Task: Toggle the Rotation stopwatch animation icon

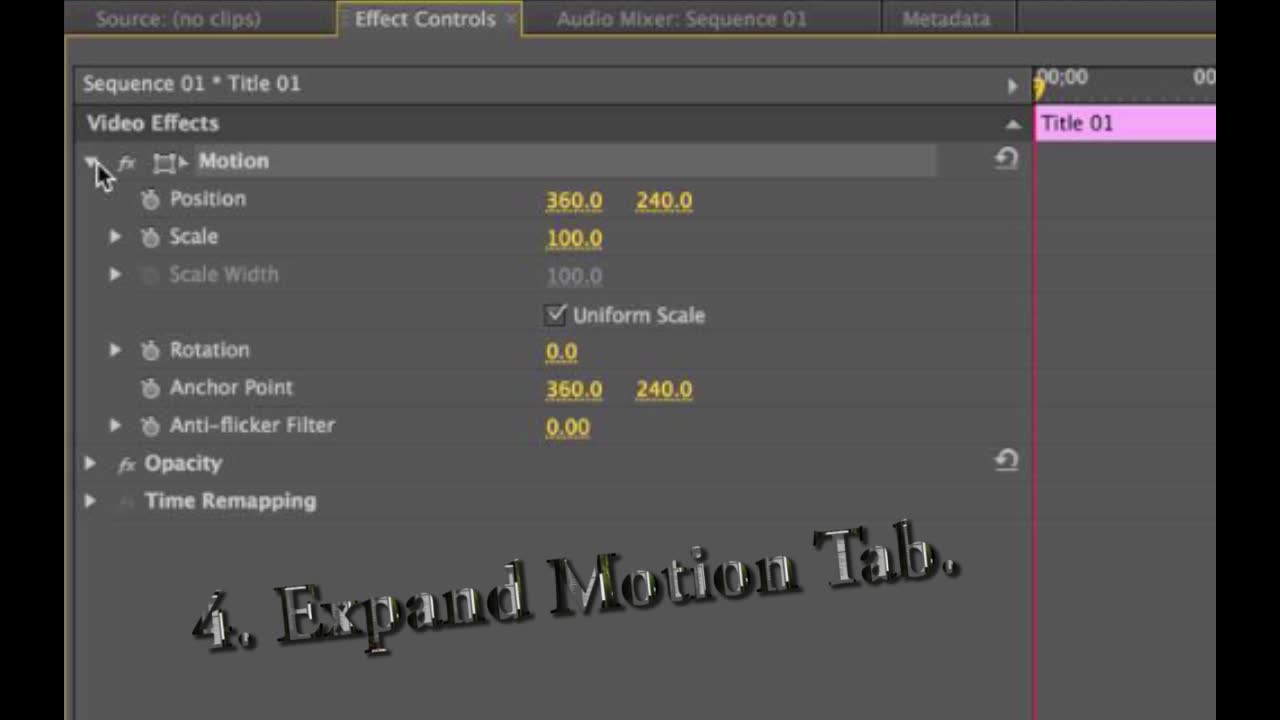Action: click(150, 351)
